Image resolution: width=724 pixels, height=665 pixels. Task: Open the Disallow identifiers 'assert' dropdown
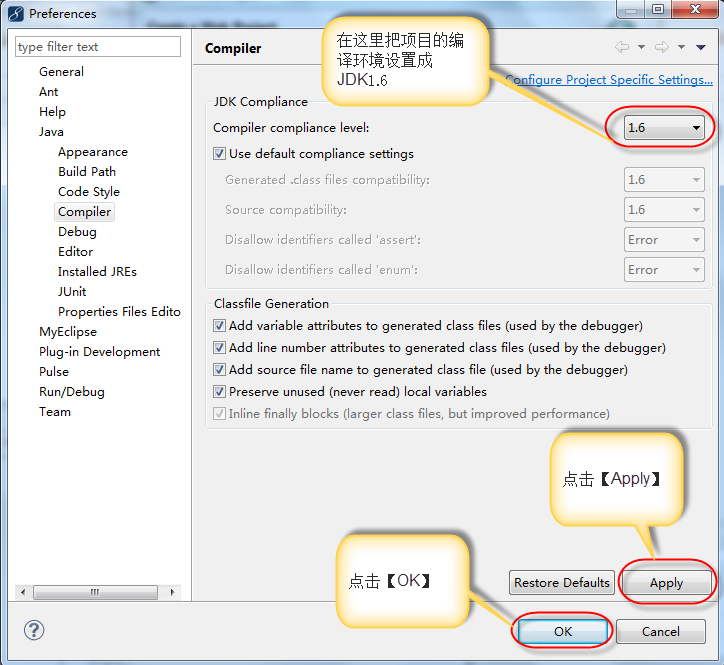[664, 240]
